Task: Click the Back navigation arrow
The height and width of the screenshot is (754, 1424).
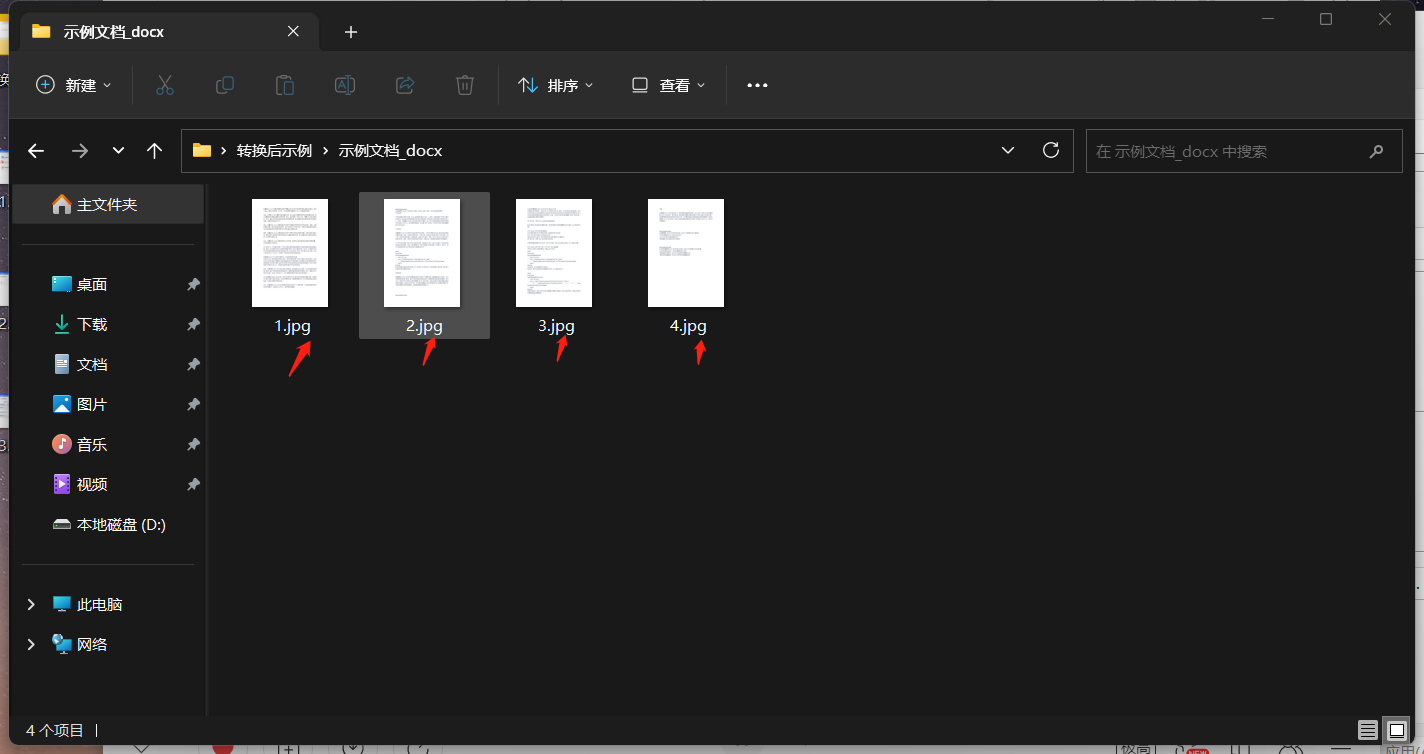Action: (36, 150)
